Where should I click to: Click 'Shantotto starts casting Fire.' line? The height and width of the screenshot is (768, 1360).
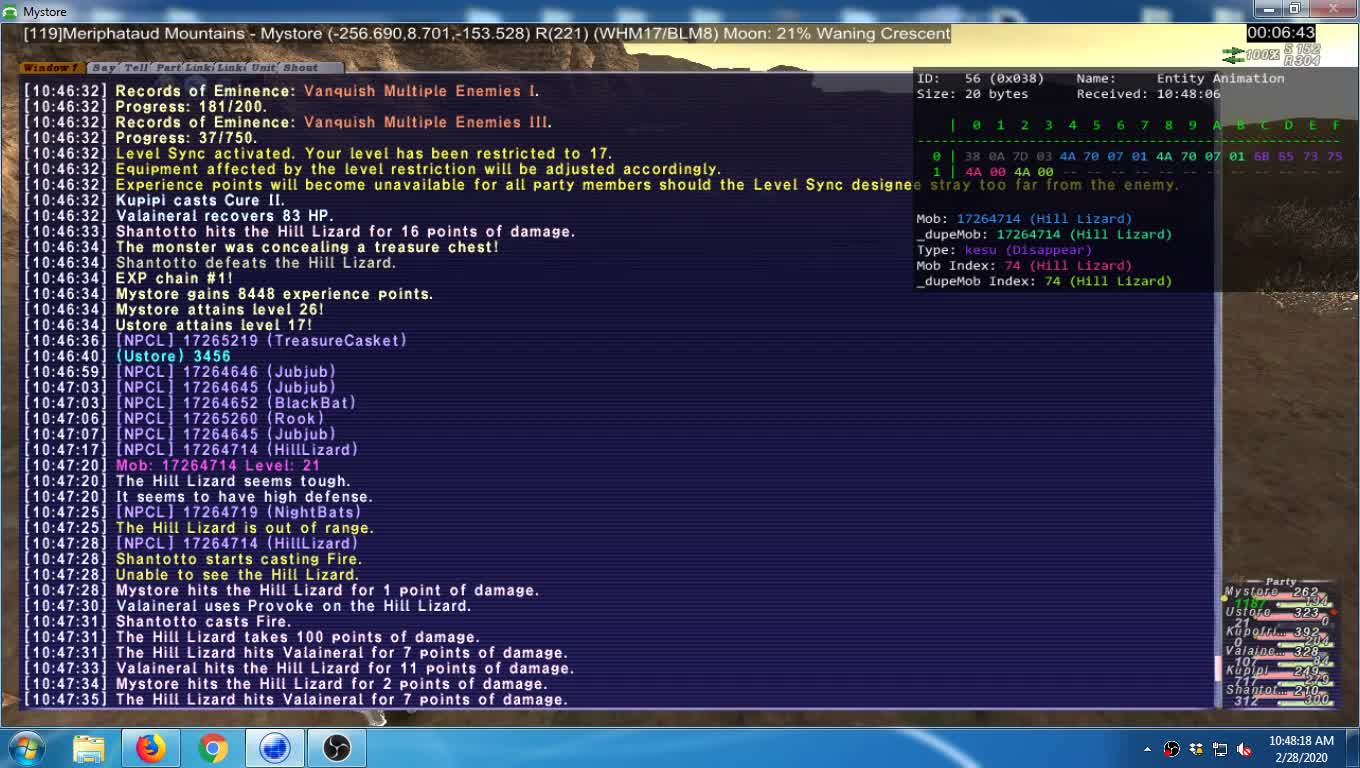coord(193,559)
